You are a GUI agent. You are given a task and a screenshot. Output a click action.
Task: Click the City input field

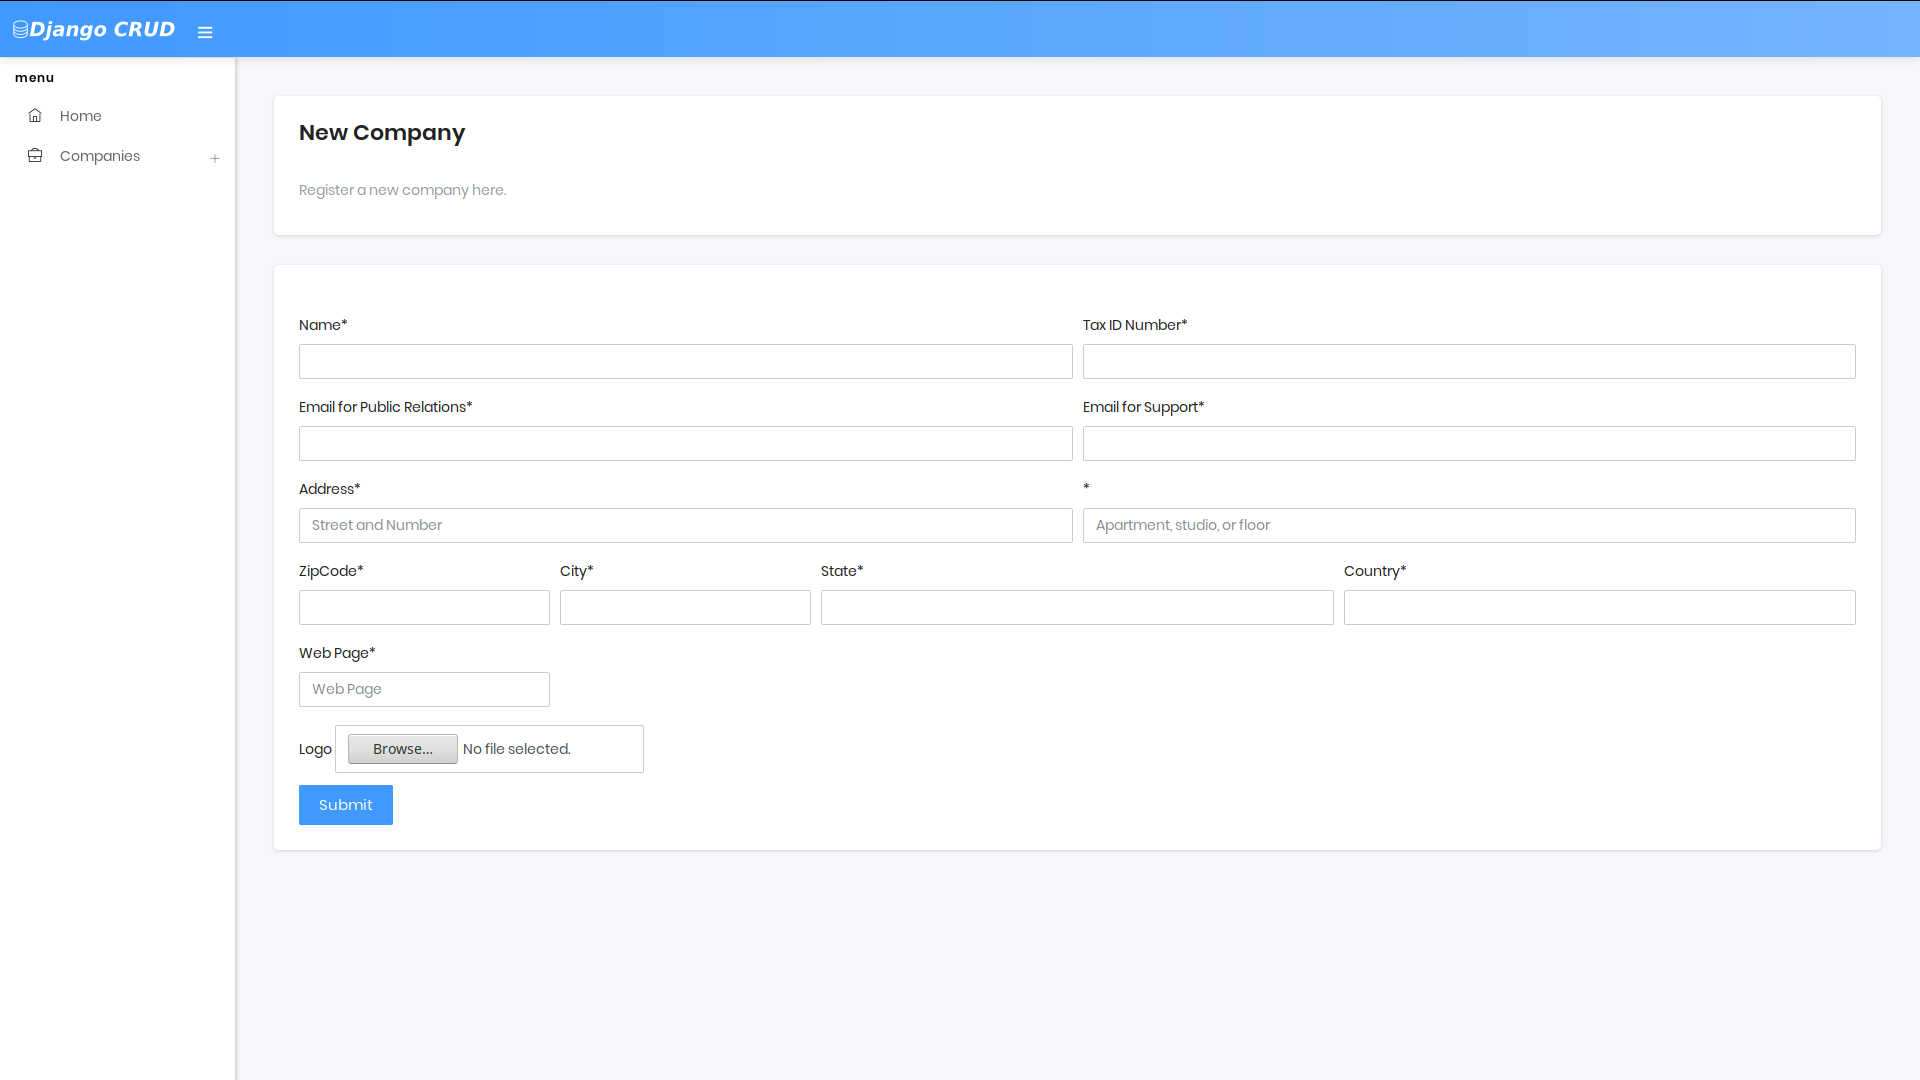tap(685, 608)
